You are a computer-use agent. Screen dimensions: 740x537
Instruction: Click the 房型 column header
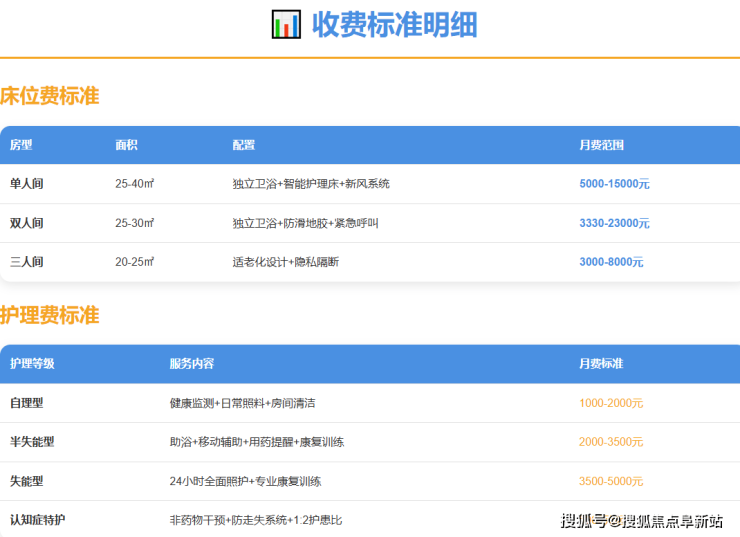tap(21, 145)
